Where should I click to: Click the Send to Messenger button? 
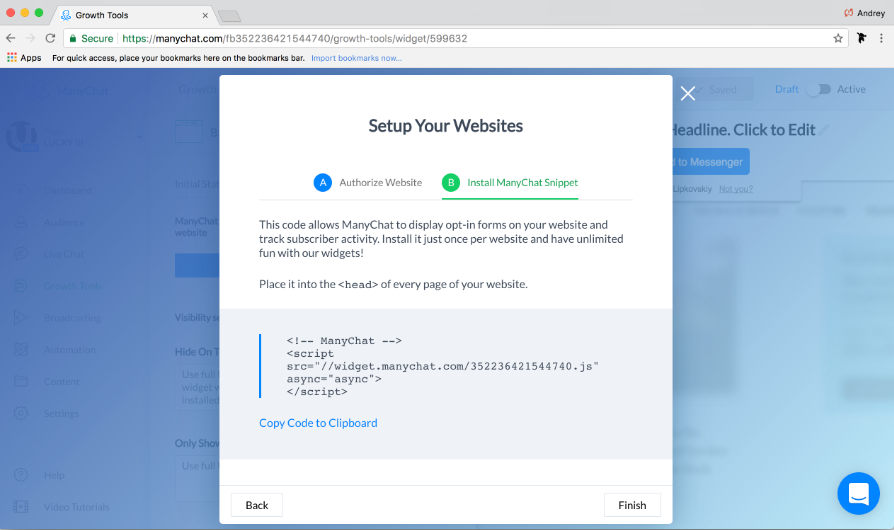711,162
